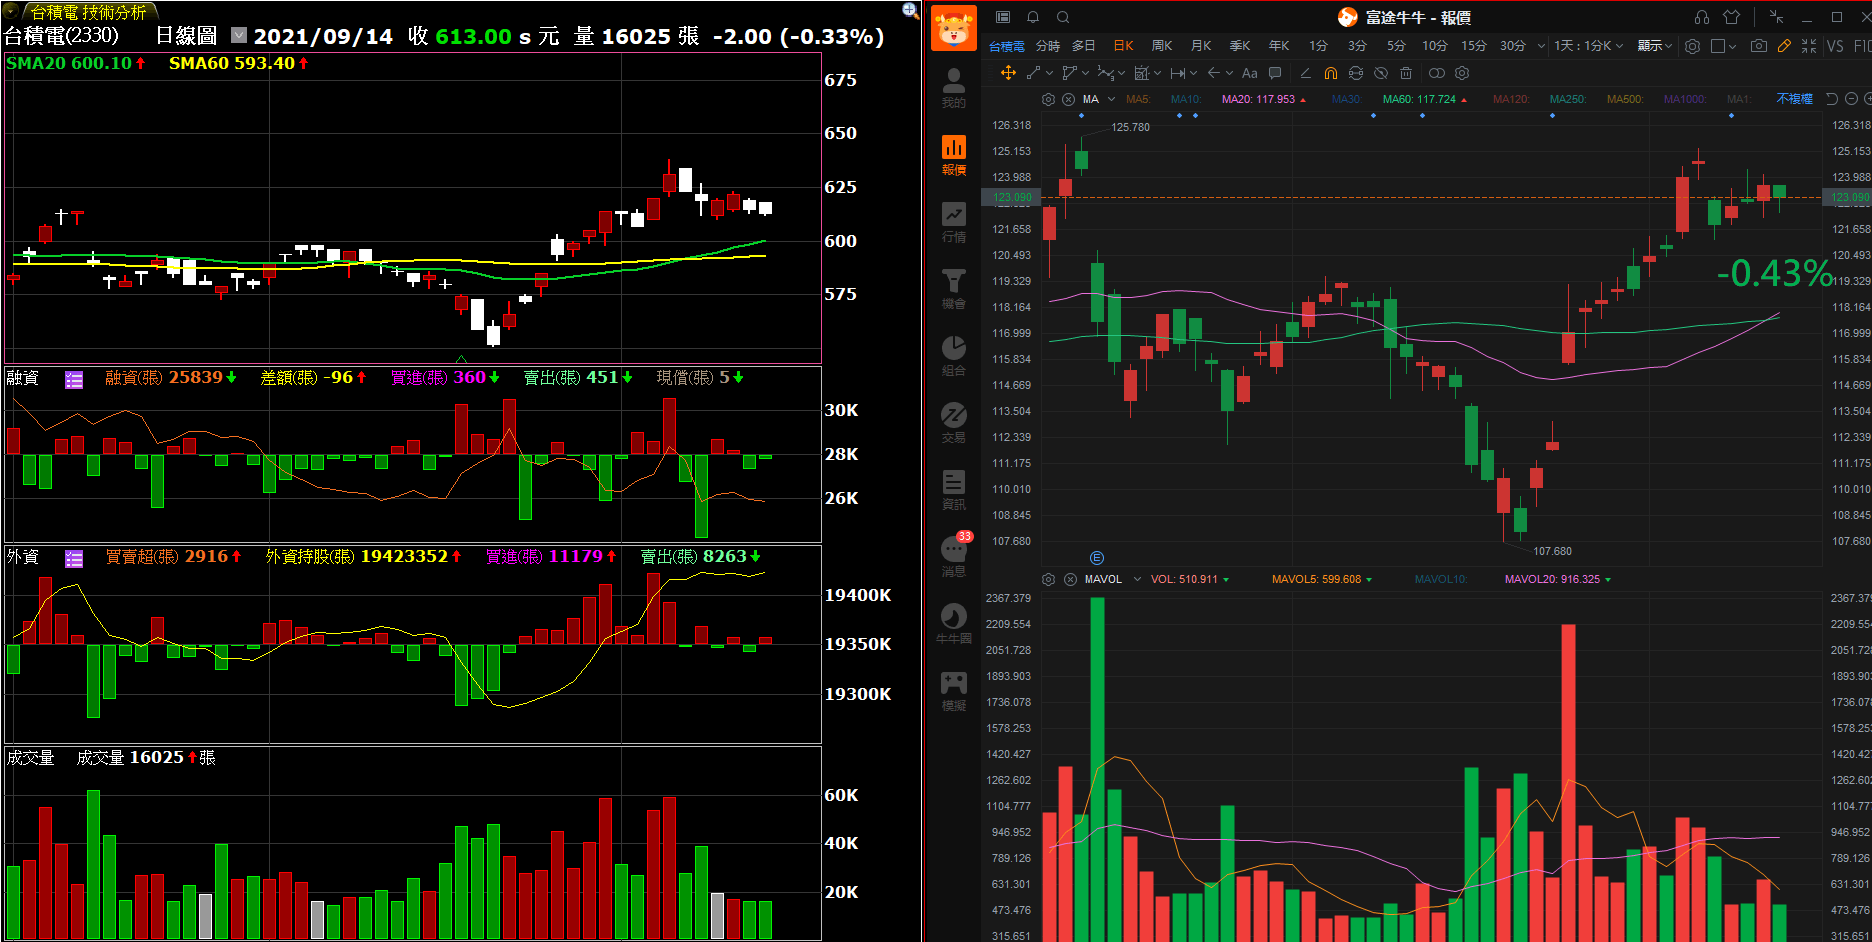The image size is (1872, 942).
Task: Open the 機會 opportunities sidebar icon
Action: [954, 289]
